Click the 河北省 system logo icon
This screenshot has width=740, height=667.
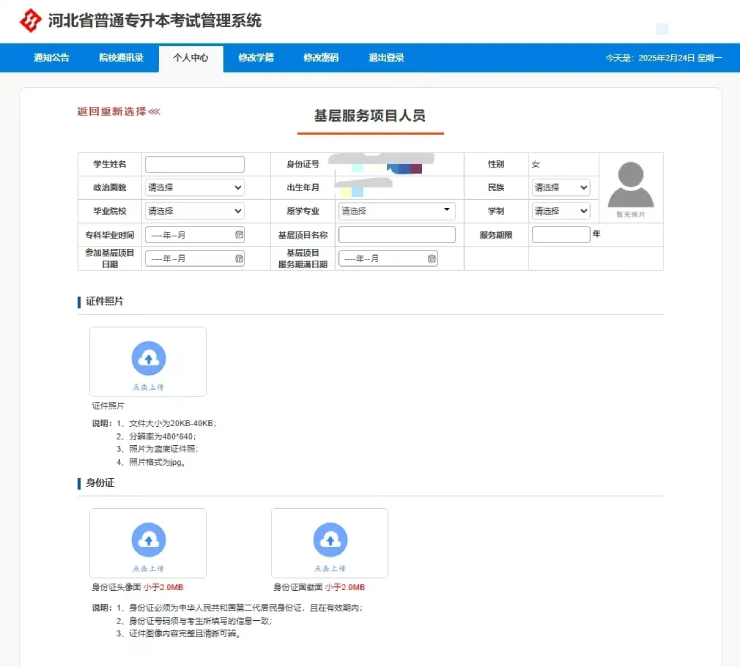(x=33, y=21)
